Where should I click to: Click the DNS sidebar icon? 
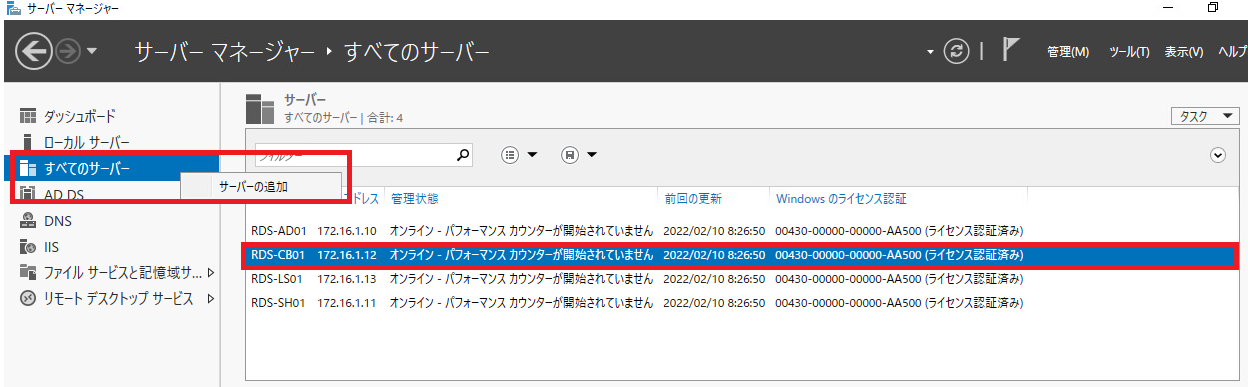point(28,220)
